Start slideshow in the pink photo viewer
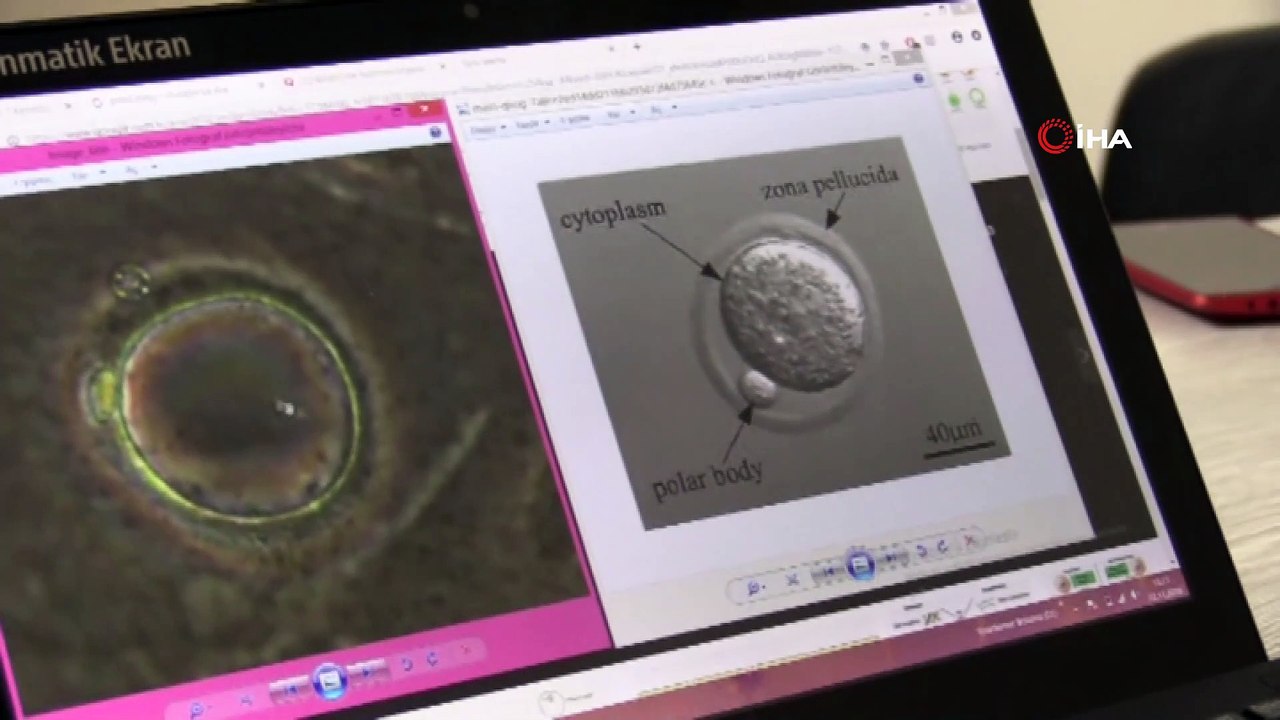 pos(329,681)
